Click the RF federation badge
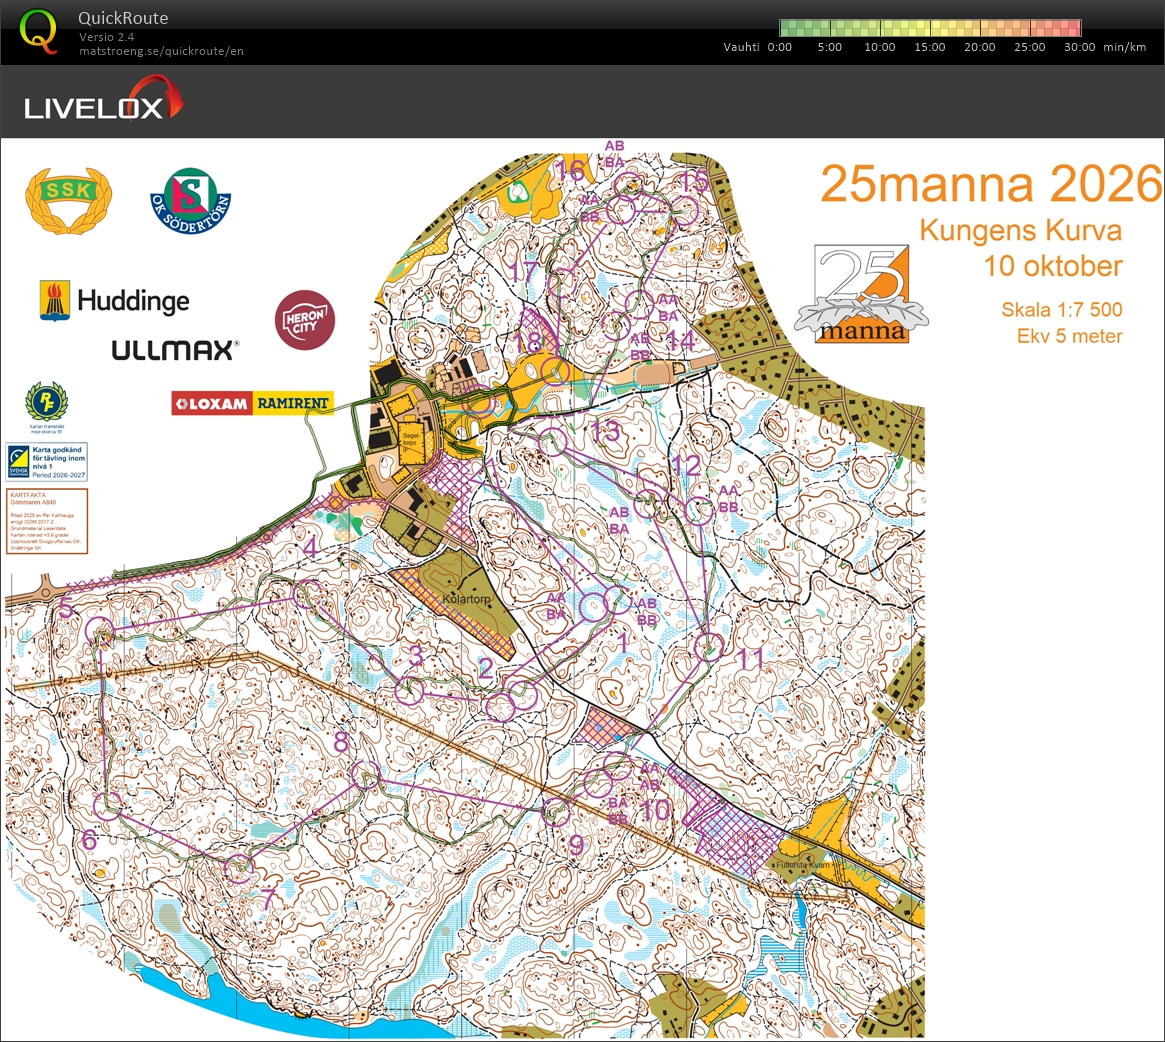Screen dimensions: 1165x1042 (47, 404)
